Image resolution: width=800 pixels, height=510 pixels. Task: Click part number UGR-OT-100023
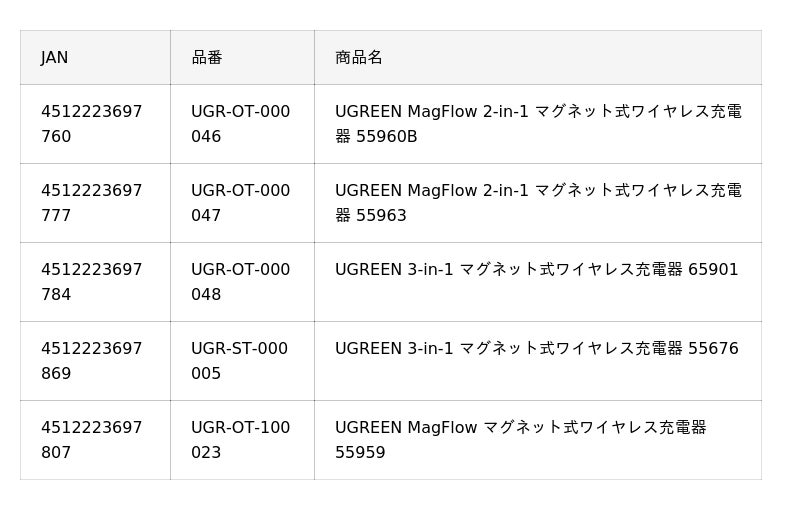(x=240, y=440)
